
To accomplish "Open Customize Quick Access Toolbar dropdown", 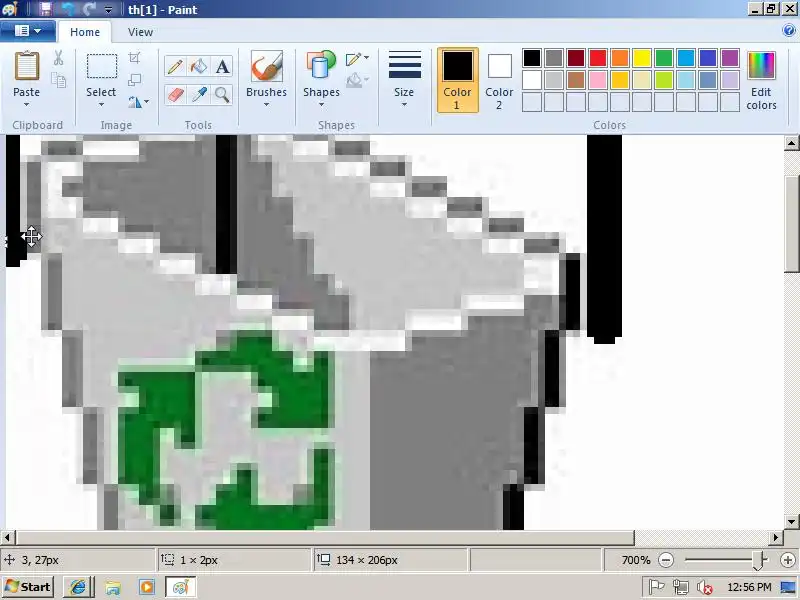I will (108, 9).
